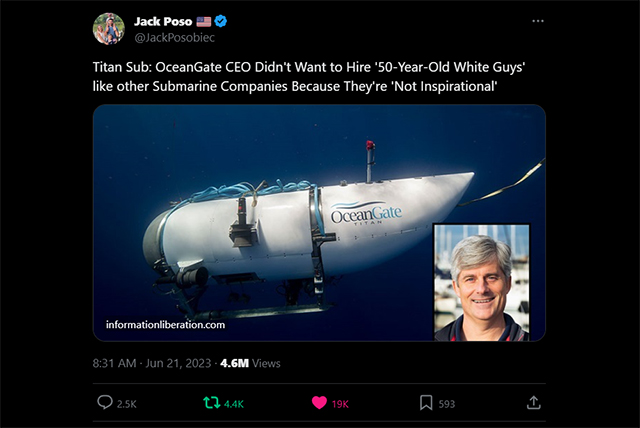The height and width of the screenshot is (428, 640).
Task: Click the CEO portrait inset photo
Action: (x=482, y=282)
